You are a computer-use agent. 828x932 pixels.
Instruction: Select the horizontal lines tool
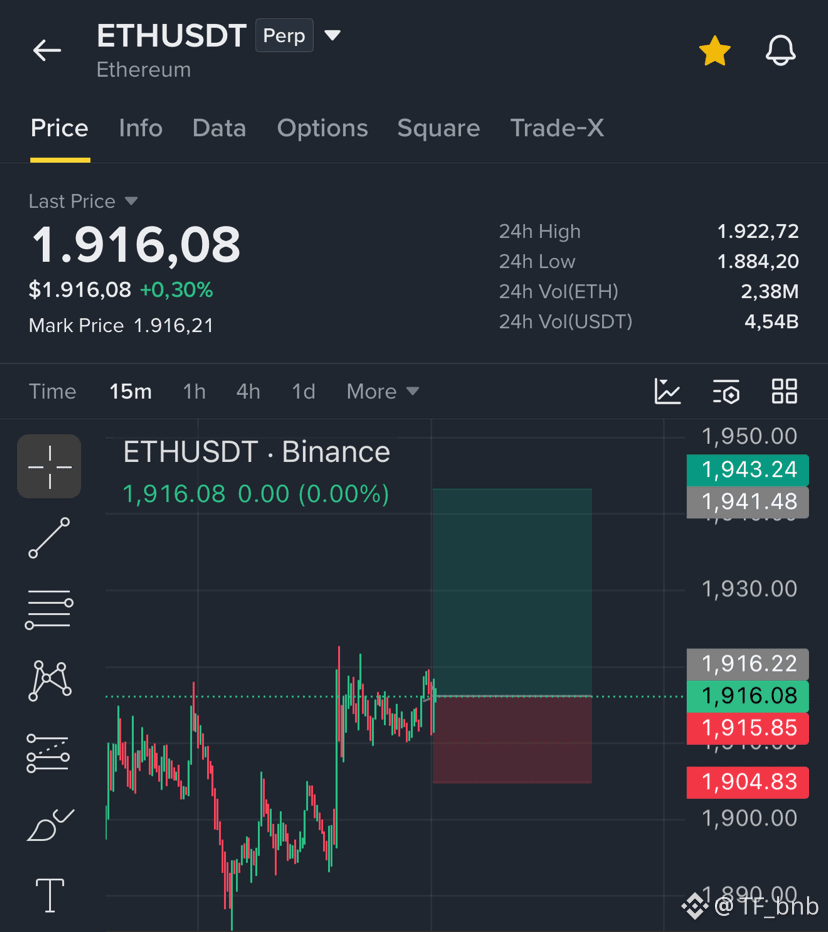[x=49, y=610]
